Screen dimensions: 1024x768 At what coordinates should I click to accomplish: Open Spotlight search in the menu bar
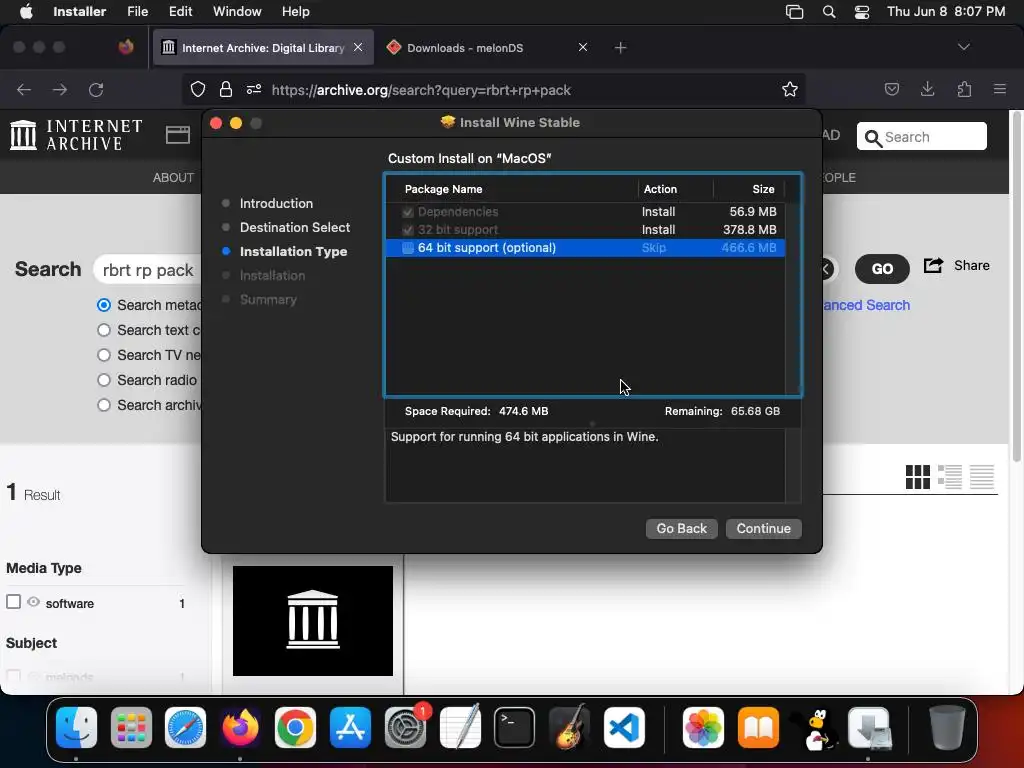tap(829, 12)
